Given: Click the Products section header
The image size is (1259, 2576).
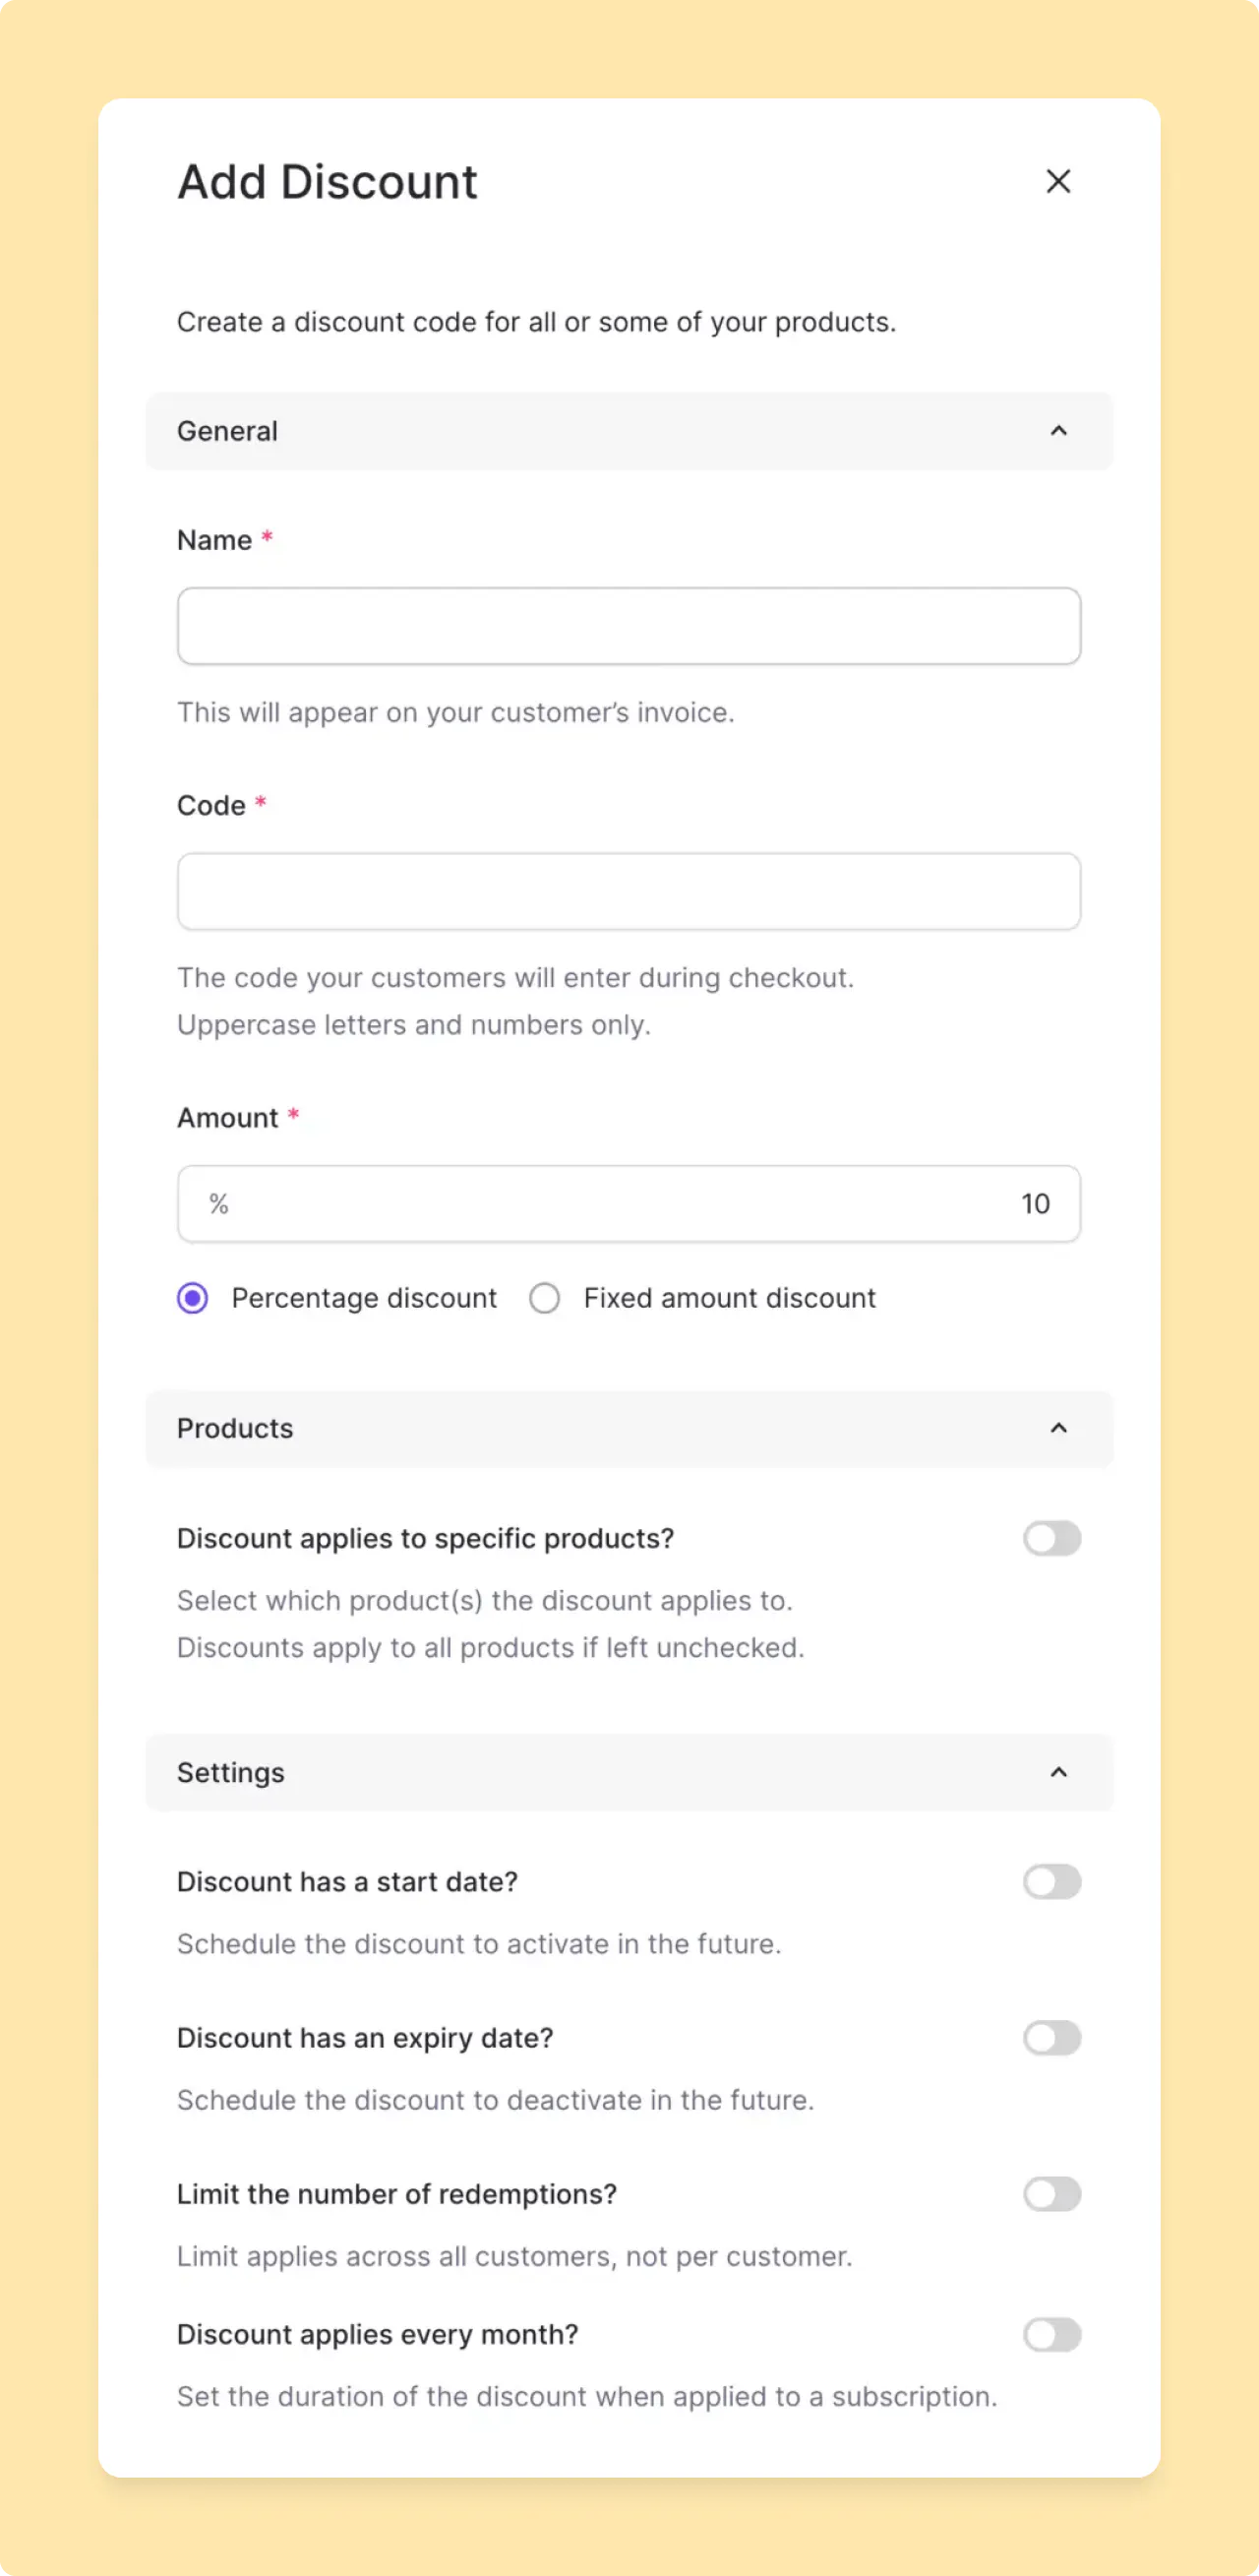Looking at the screenshot, I should point(235,1428).
